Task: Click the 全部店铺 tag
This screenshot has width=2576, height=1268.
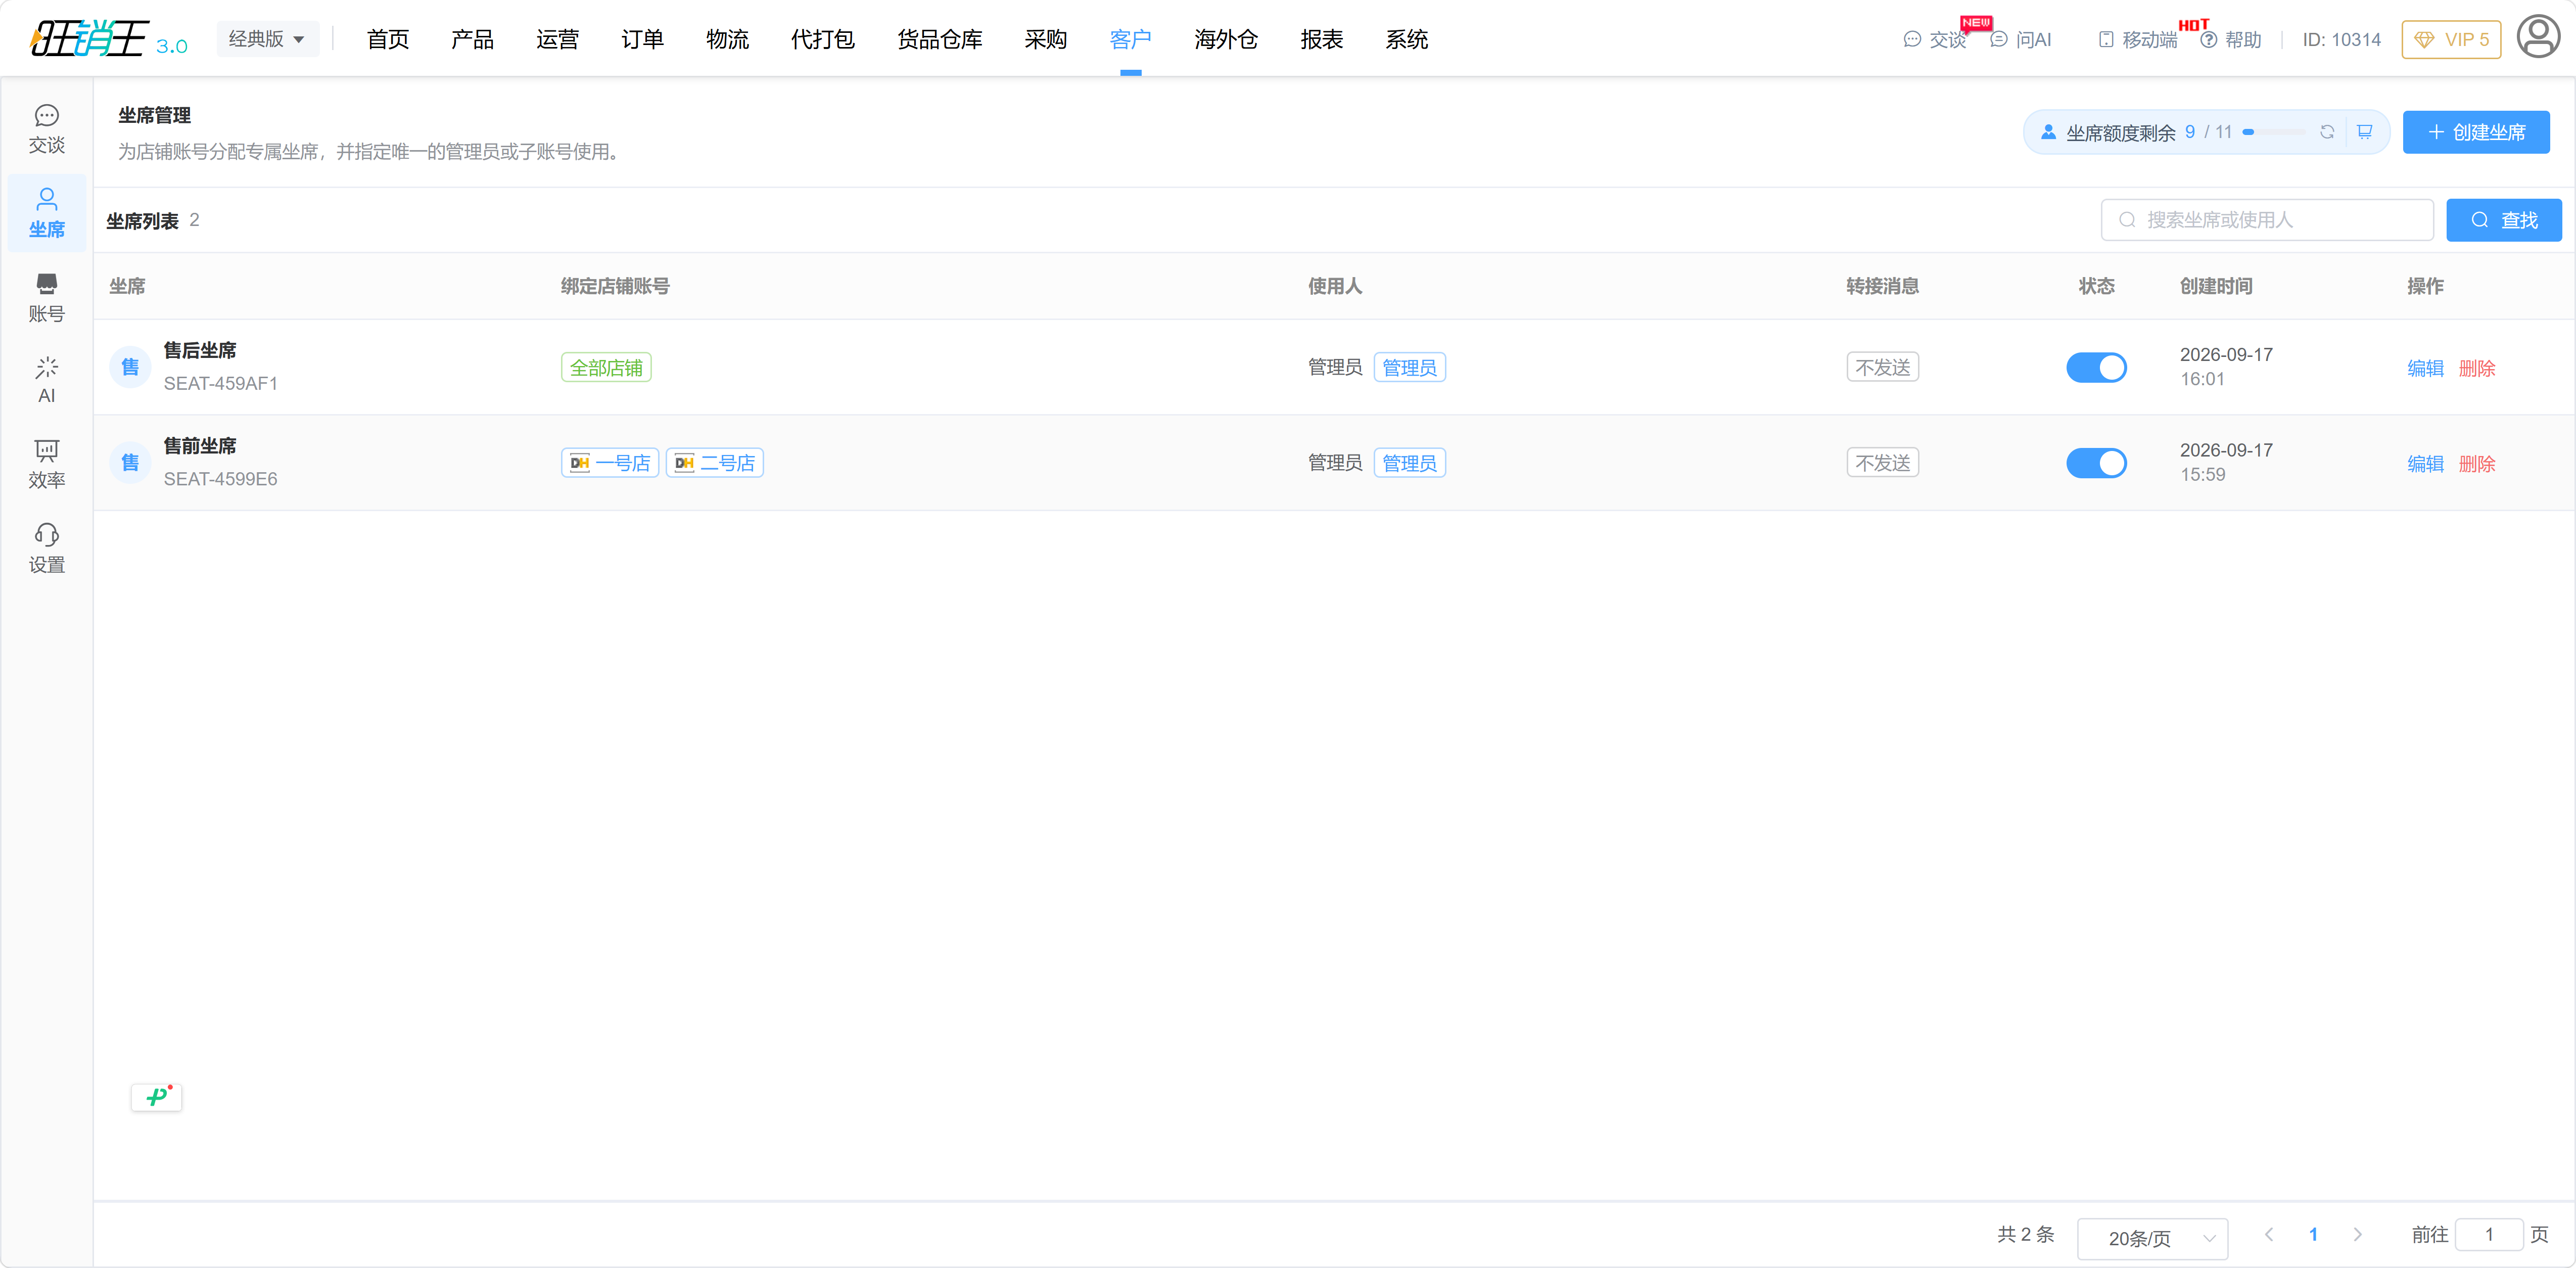Action: (x=606, y=368)
